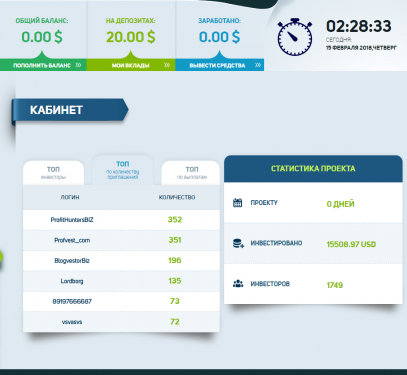The height and width of the screenshot is (375, 407).
Task: Select login ProfitHuntersBIZ
Action: point(72,220)
